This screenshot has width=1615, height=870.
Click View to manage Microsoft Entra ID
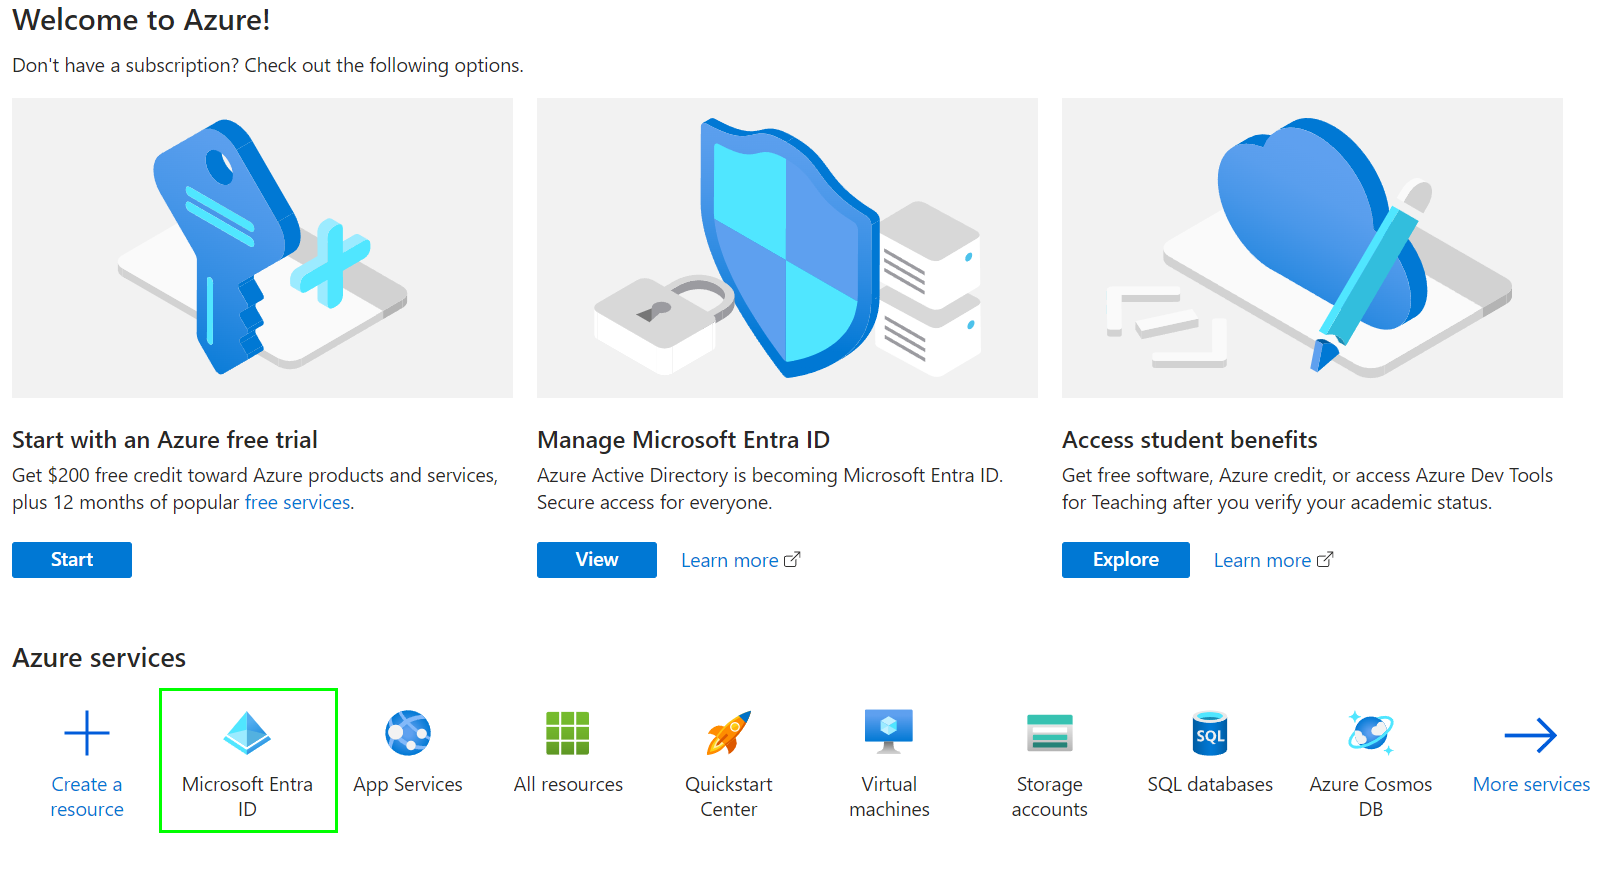(596, 559)
